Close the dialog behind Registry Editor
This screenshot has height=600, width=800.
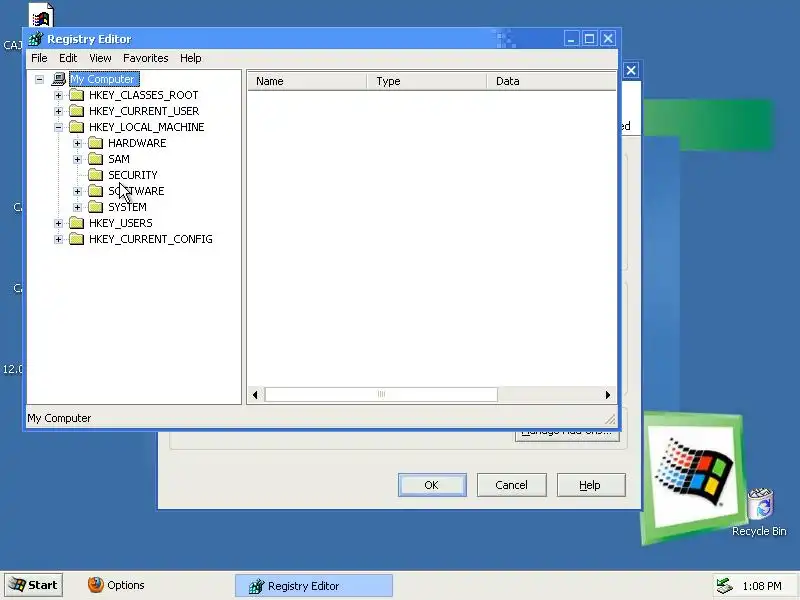click(631, 70)
